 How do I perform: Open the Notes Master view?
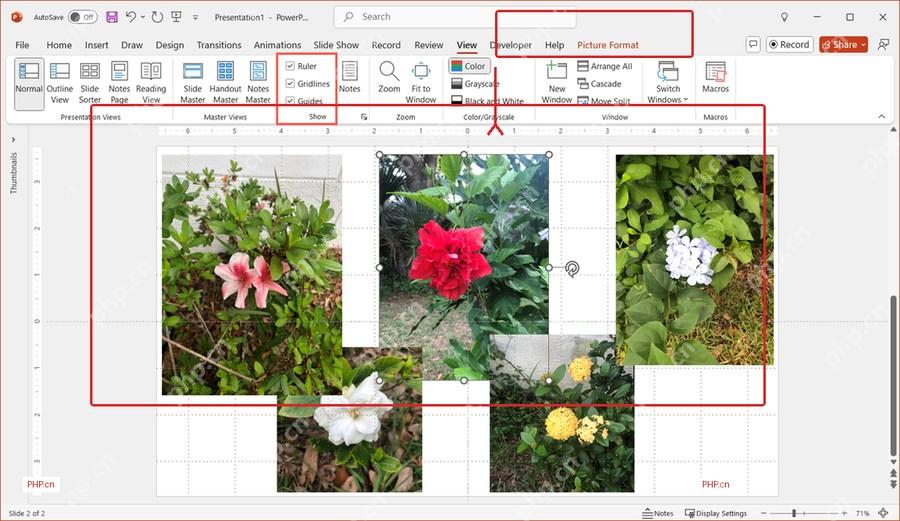[x=258, y=83]
